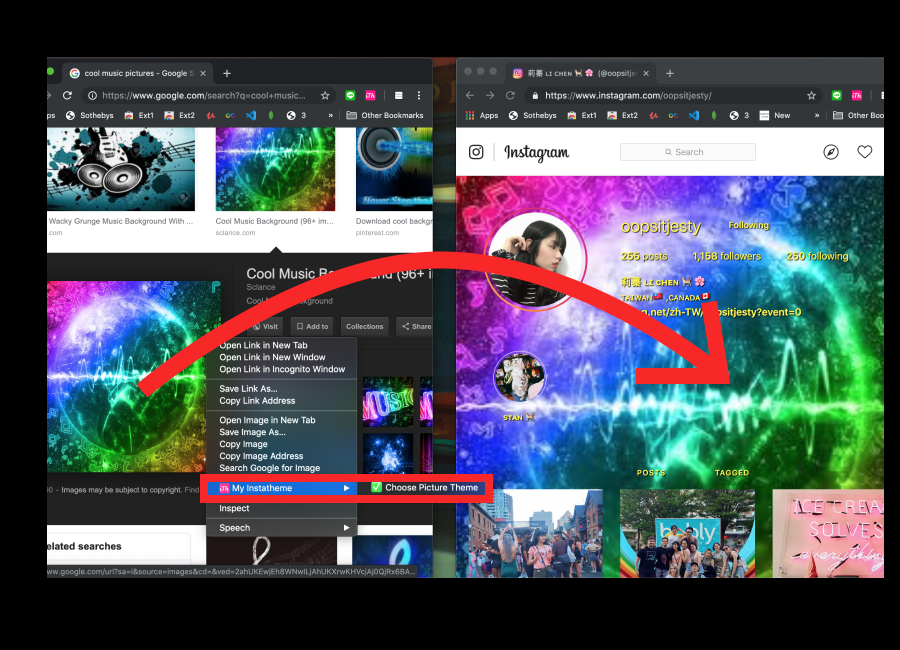Choose Inspect in context menu
Image resolution: width=900 pixels, height=650 pixels.
pyautogui.click(x=281, y=509)
